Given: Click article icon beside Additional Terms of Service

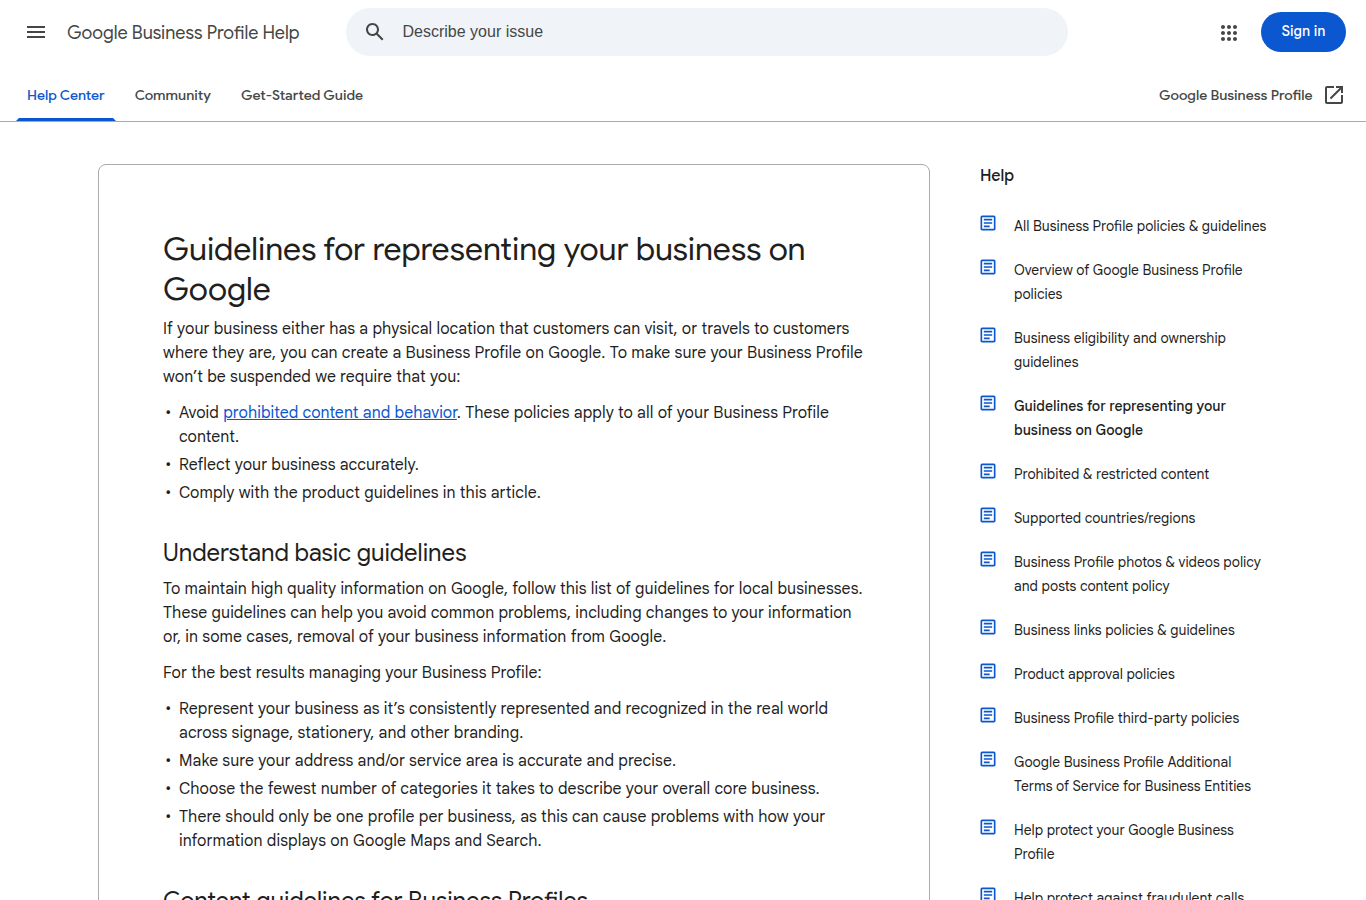Looking at the screenshot, I should tap(988, 759).
